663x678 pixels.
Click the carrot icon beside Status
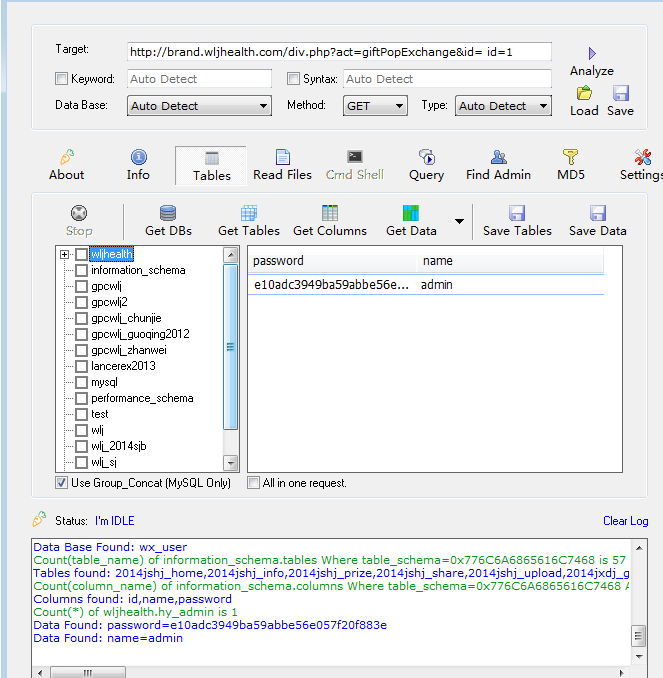click(x=39, y=519)
